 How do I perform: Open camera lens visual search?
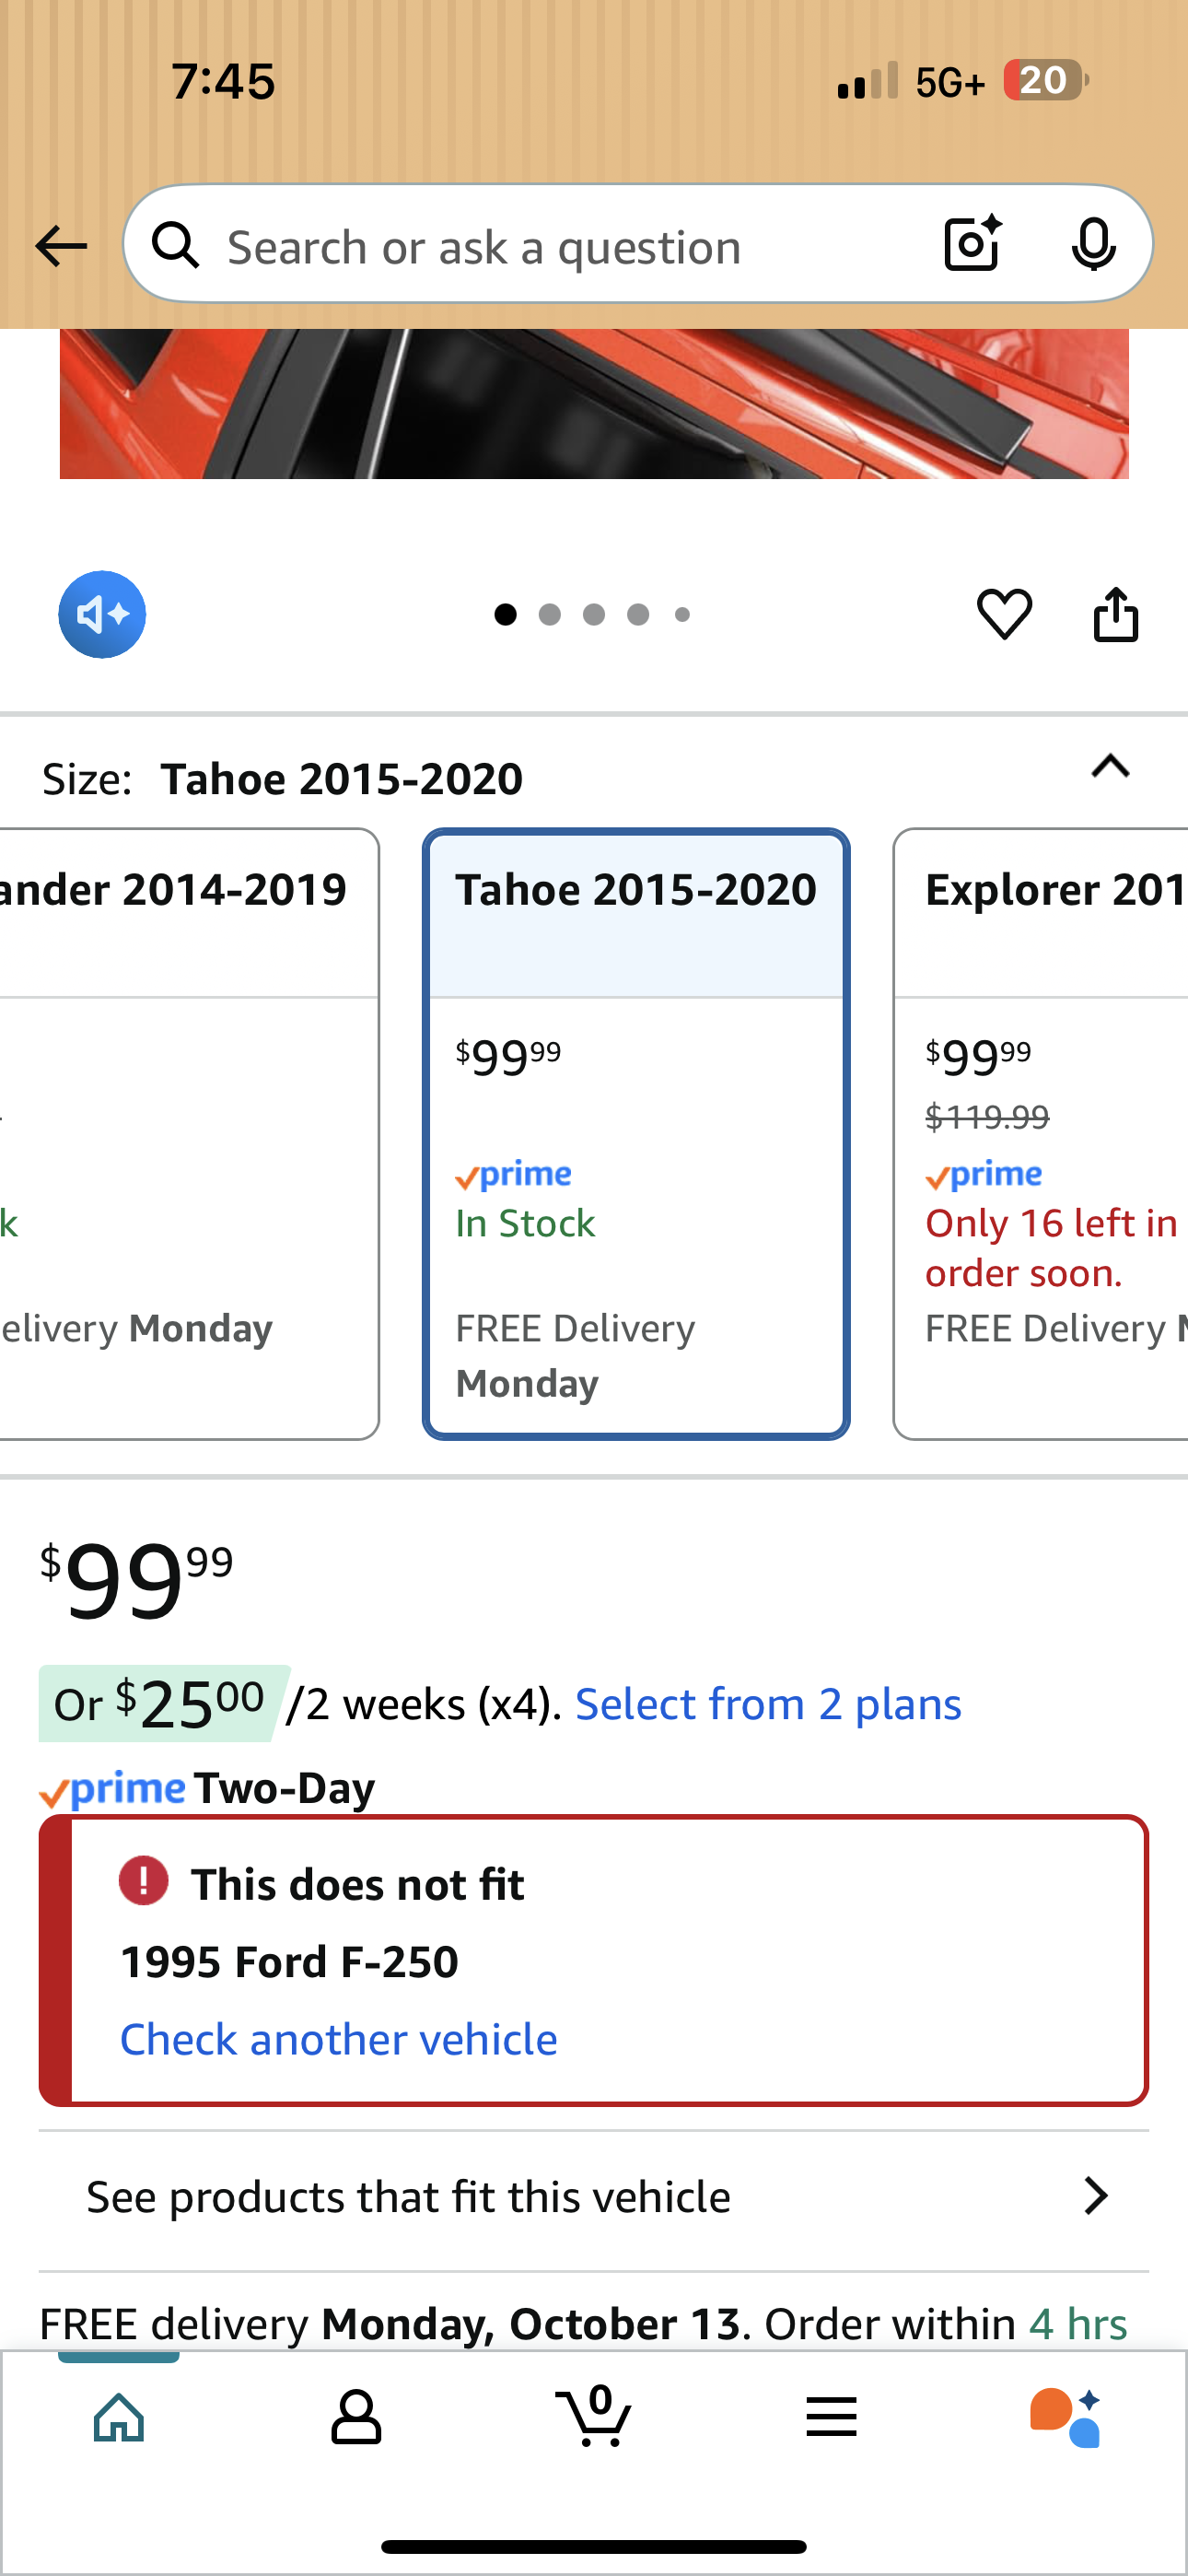coord(972,244)
